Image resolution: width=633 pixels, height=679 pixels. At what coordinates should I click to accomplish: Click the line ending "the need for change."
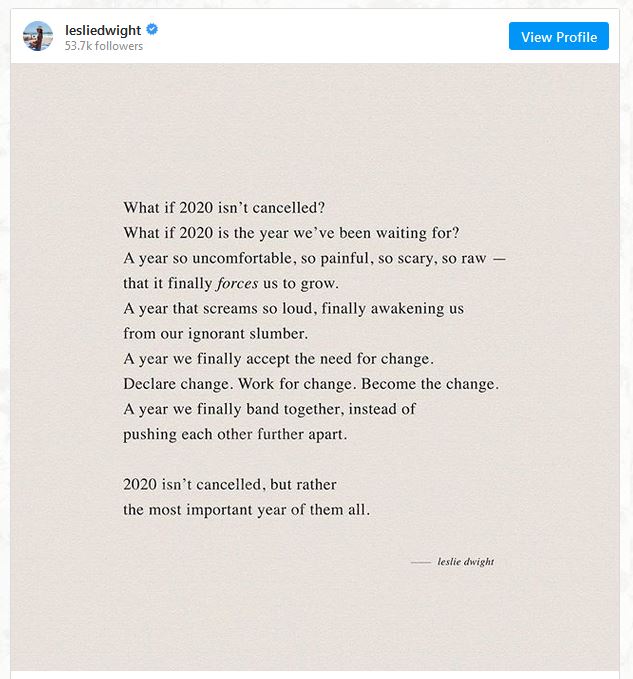coord(278,359)
